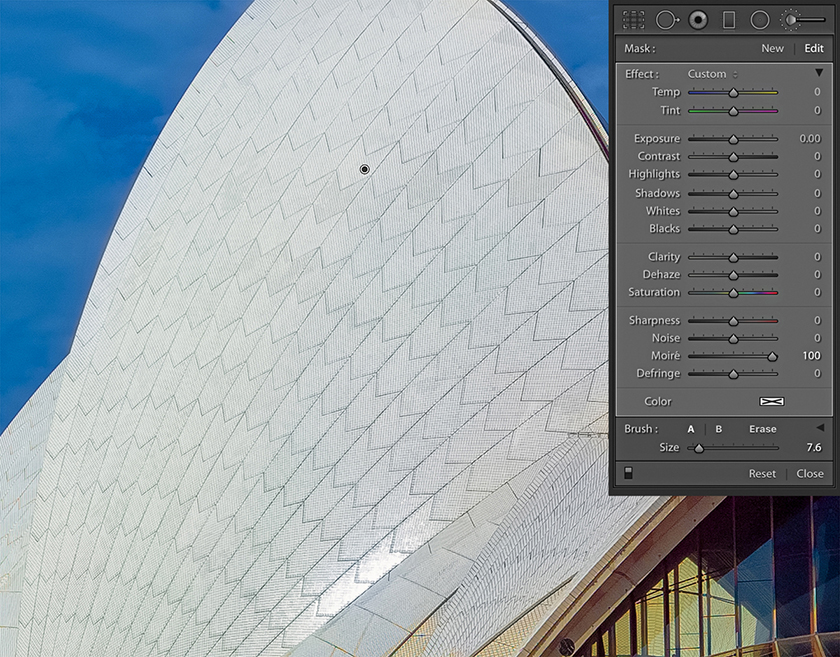This screenshot has height=657, width=840.
Task: Click New to create a mask
Action: coord(772,48)
